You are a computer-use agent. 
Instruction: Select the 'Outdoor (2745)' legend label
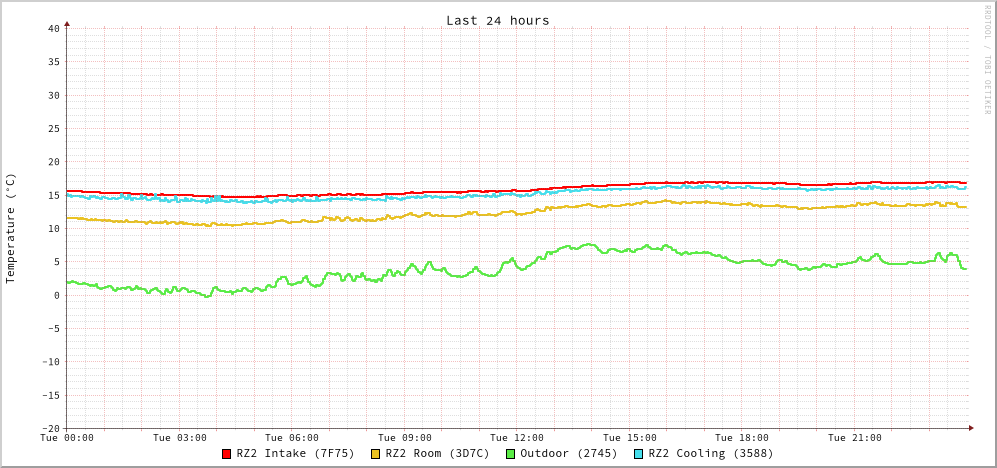point(568,453)
